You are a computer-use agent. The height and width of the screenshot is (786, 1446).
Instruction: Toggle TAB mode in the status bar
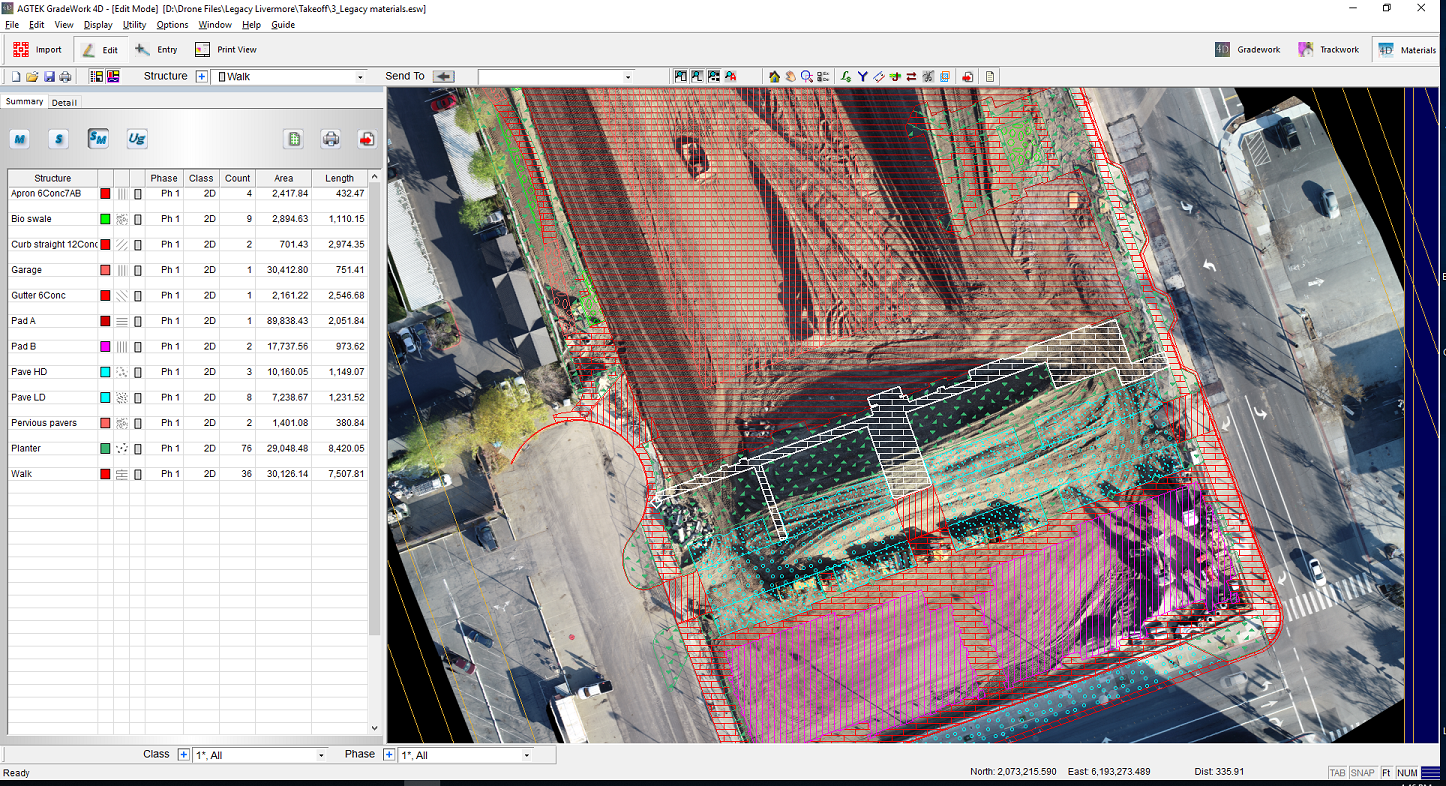tap(1338, 772)
